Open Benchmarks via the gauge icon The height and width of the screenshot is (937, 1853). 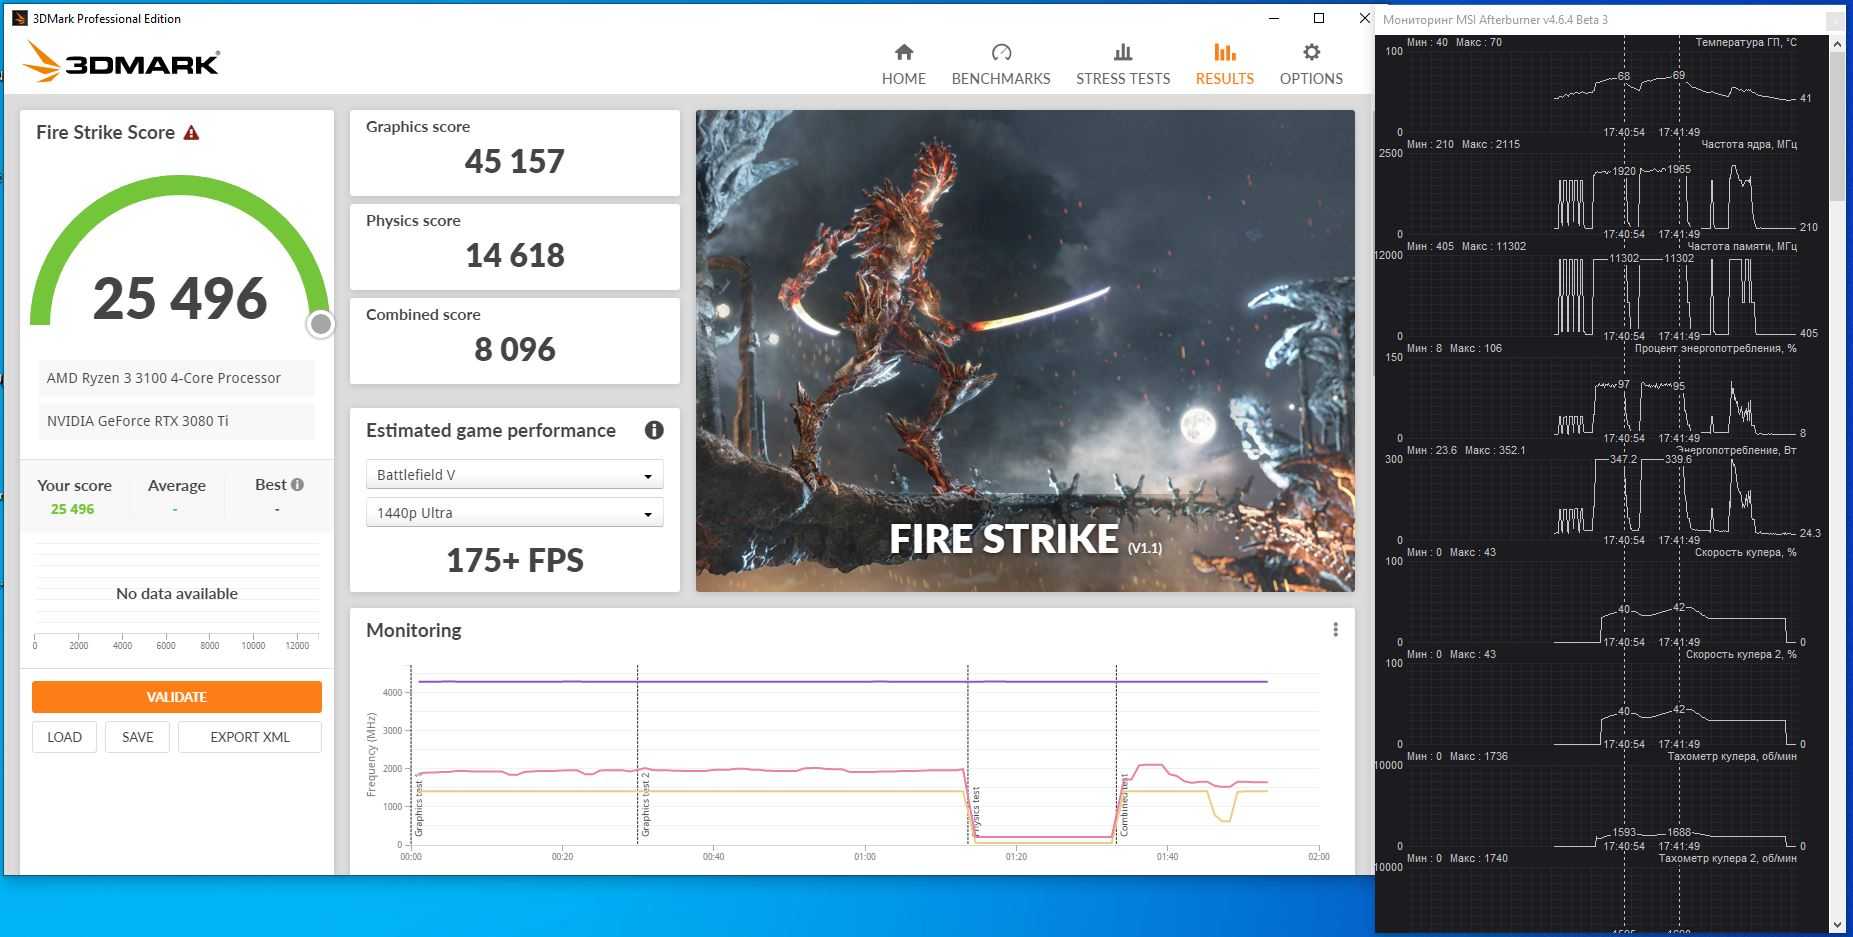tap(1000, 52)
